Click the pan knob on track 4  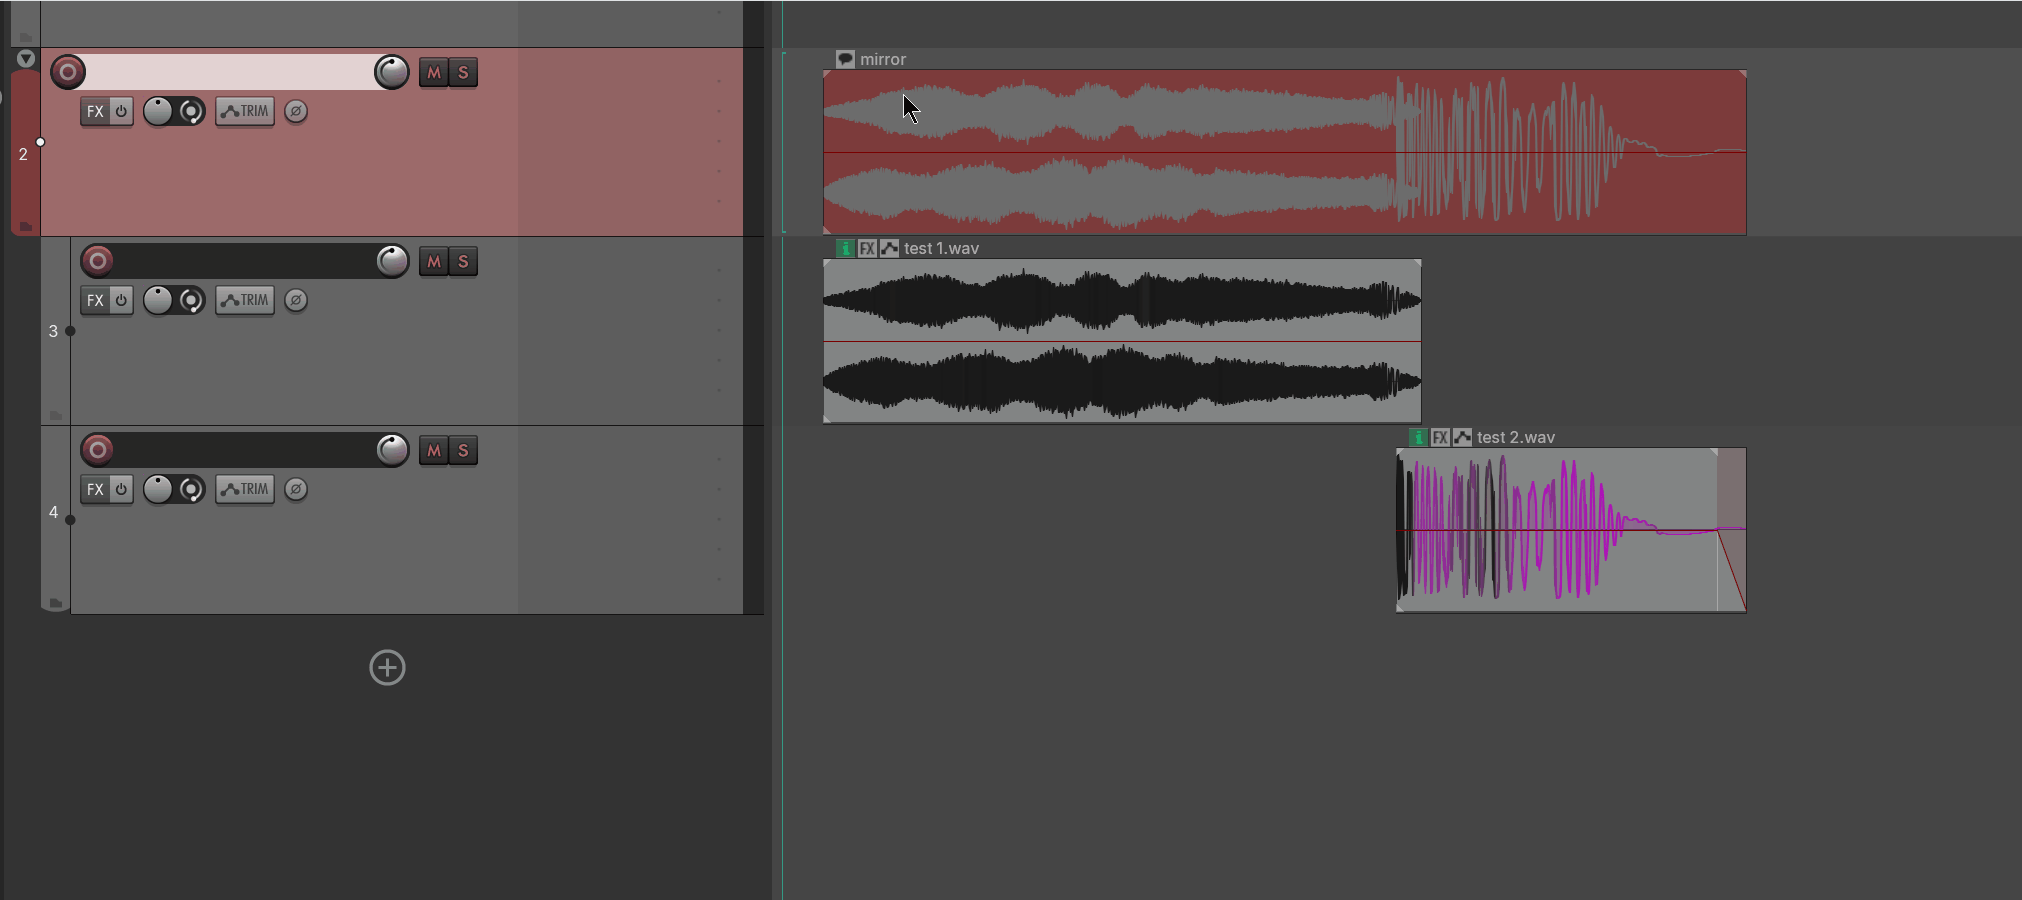[x=158, y=489]
